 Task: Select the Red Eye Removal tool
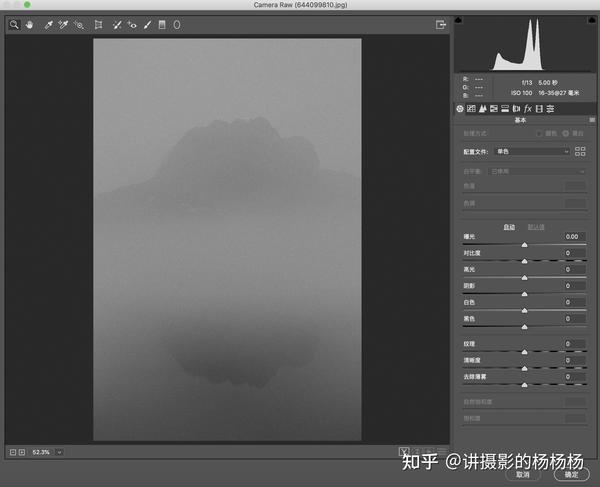132,25
